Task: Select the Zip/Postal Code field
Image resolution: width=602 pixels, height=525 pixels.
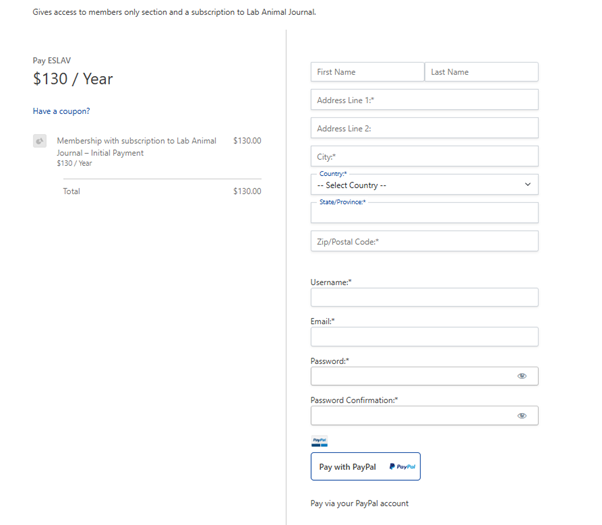Action: (424, 241)
